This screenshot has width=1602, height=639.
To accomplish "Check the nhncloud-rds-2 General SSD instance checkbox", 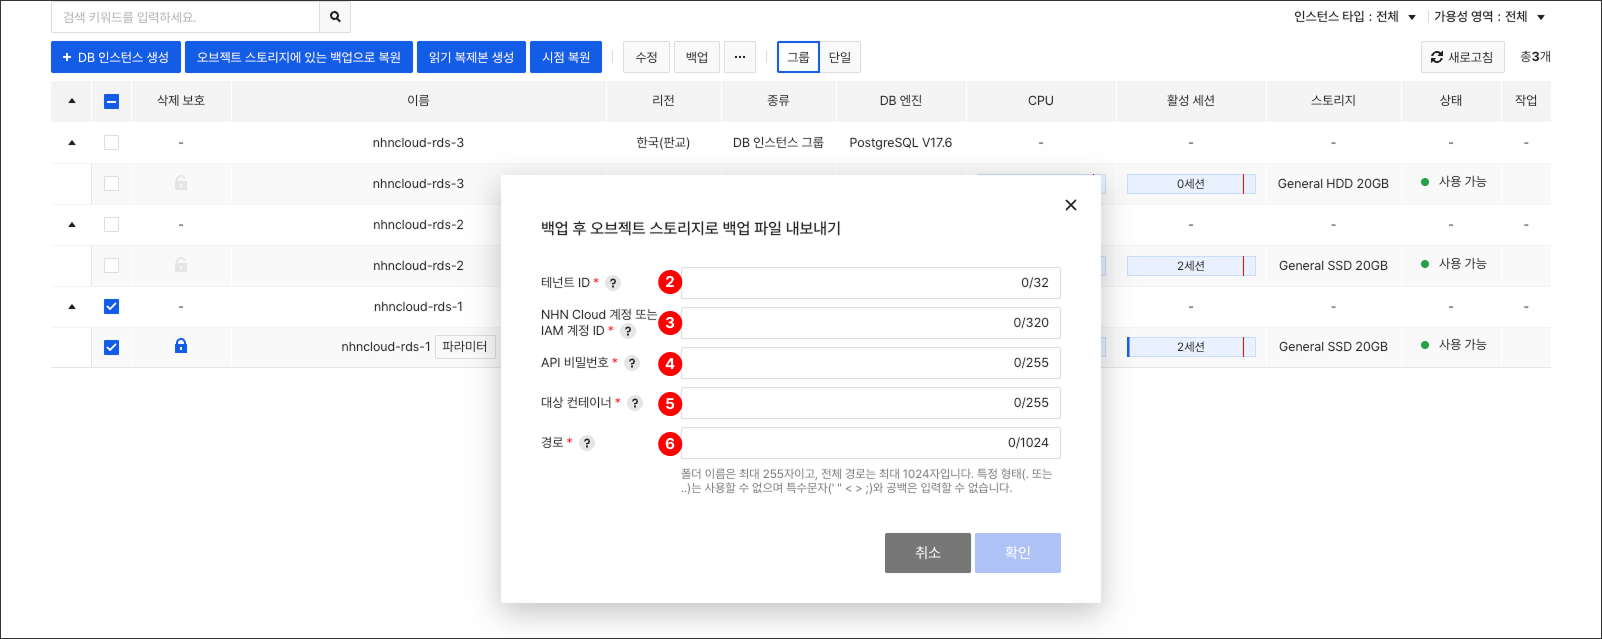I will tap(111, 266).
